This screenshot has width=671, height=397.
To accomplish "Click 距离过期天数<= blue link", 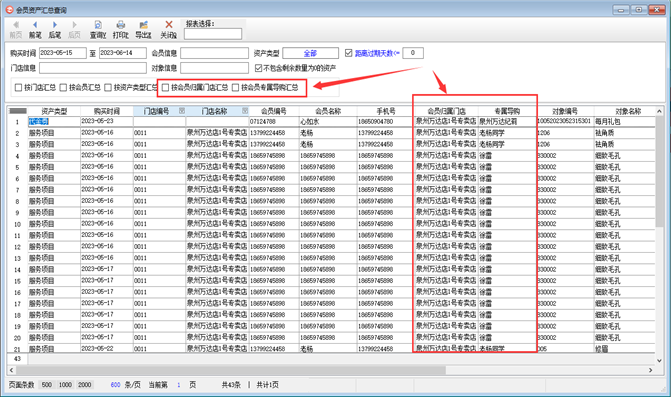I will [x=377, y=53].
